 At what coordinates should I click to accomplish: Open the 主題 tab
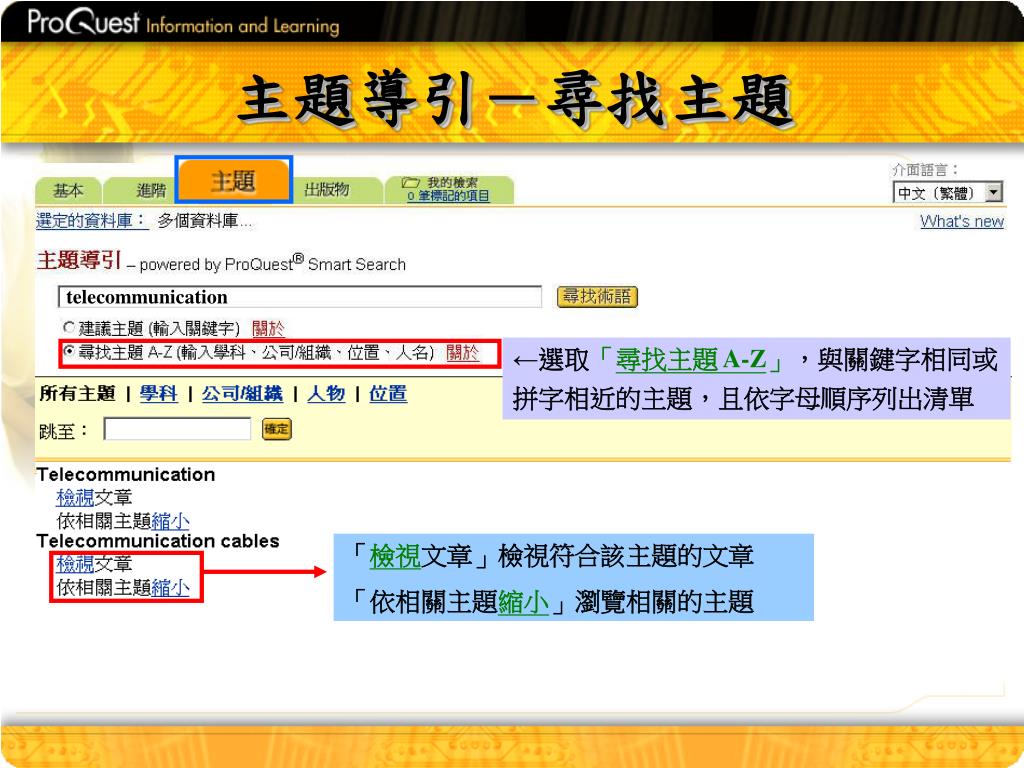pyautogui.click(x=234, y=181)
